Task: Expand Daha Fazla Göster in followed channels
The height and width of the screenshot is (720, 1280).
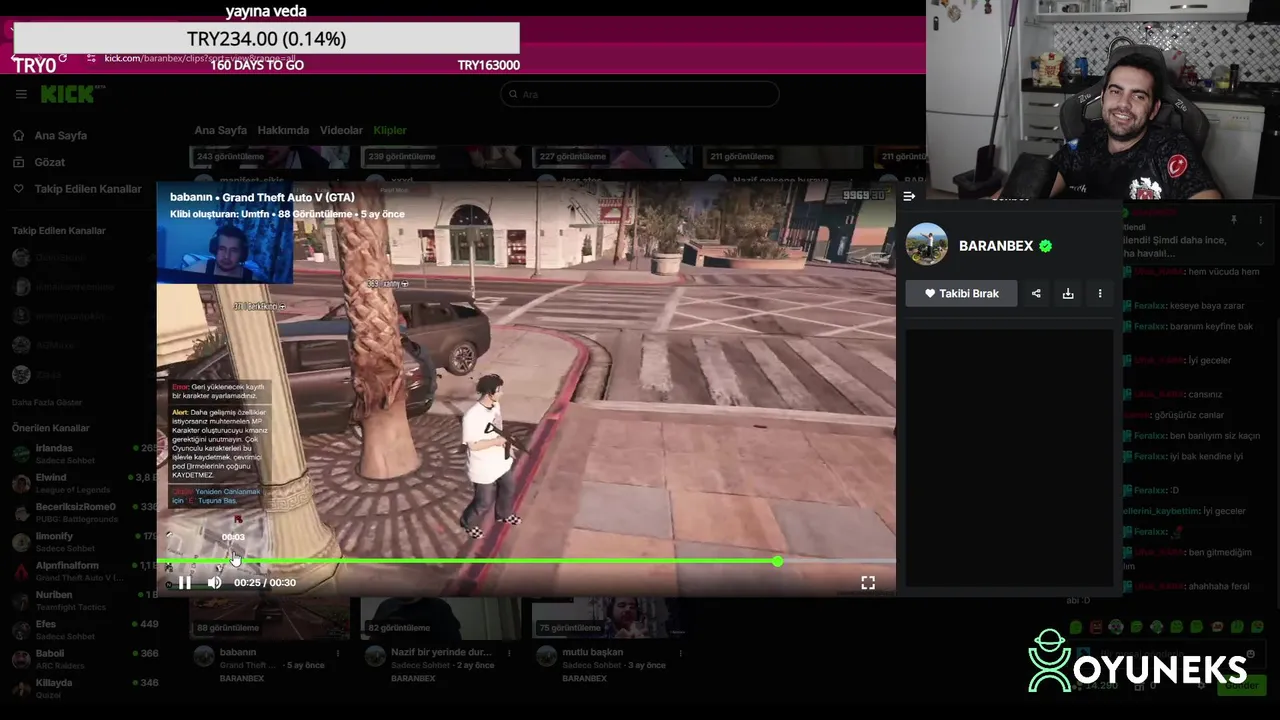Action: [x=47, y=402]
